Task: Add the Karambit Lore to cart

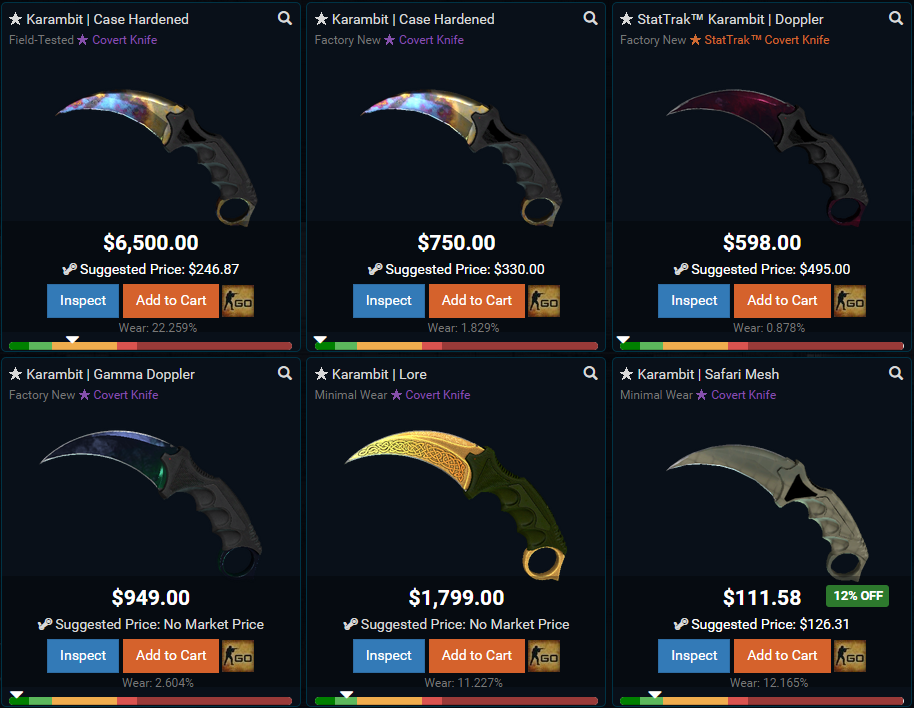Action: [x=477, y=656]
